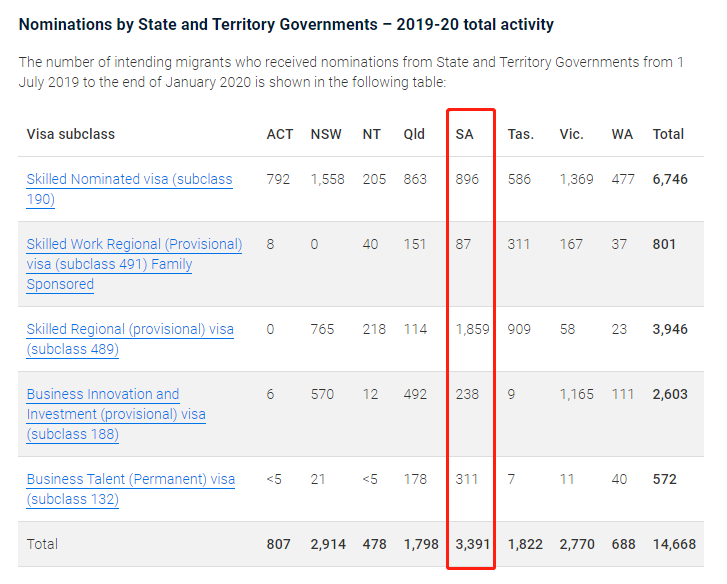This screenshot has height=584, width=727.
Task: Click the row total 801
Action: click(664, 244)
